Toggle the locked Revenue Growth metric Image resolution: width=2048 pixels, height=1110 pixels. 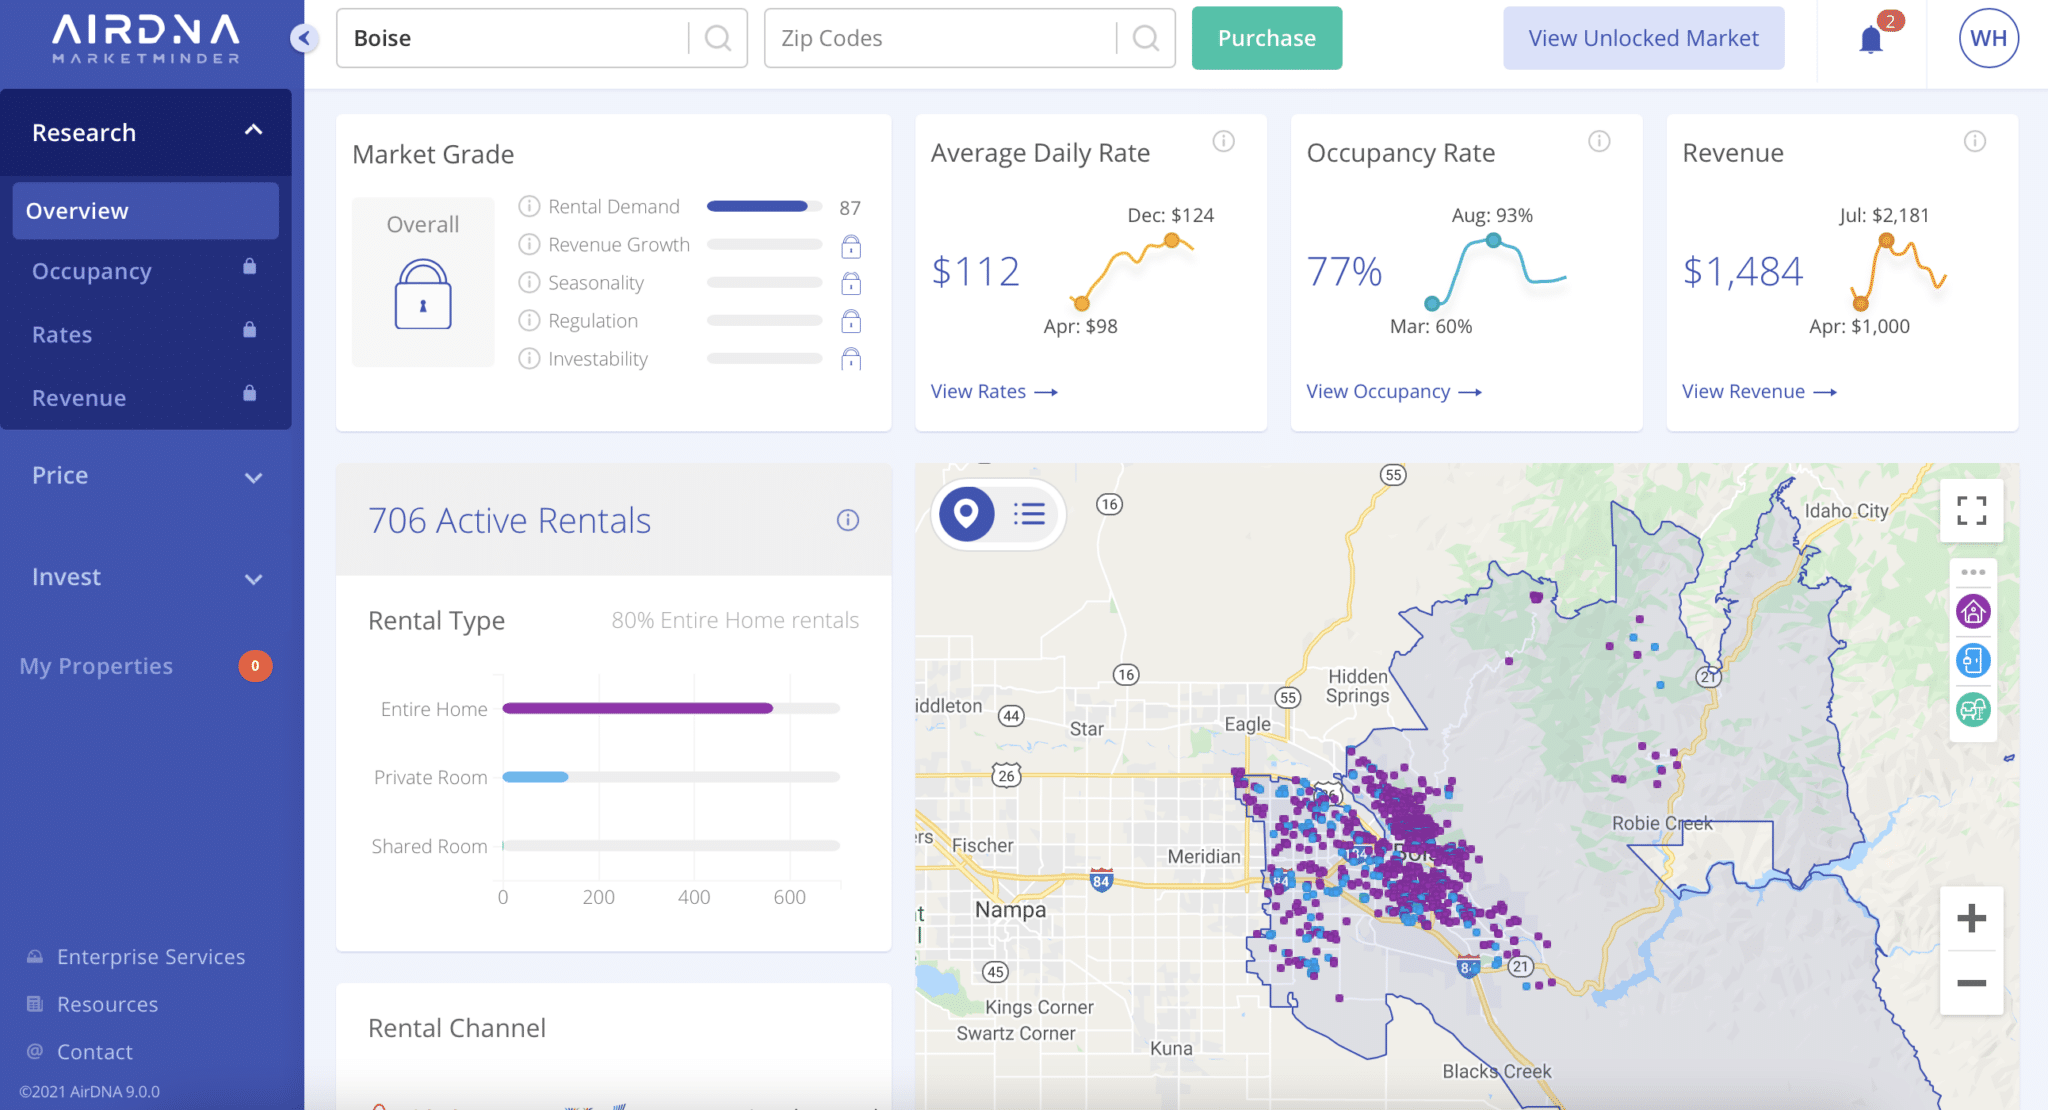coord(851,245)
